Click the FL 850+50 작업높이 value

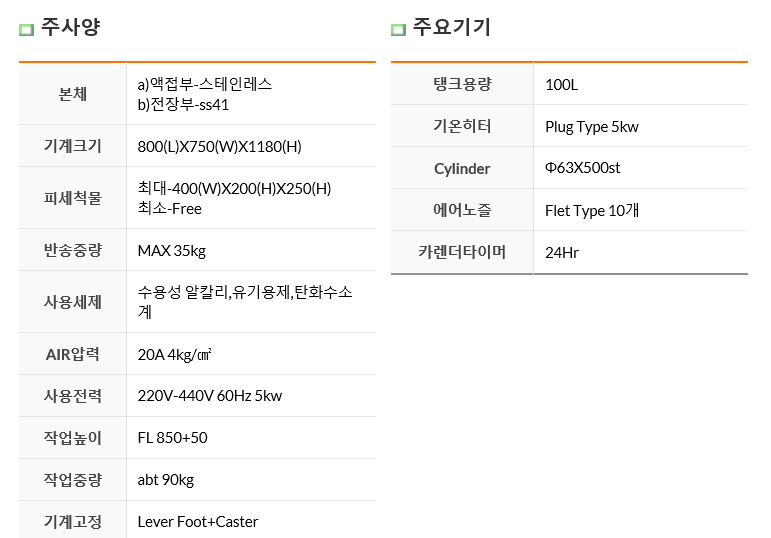[172, 438]
